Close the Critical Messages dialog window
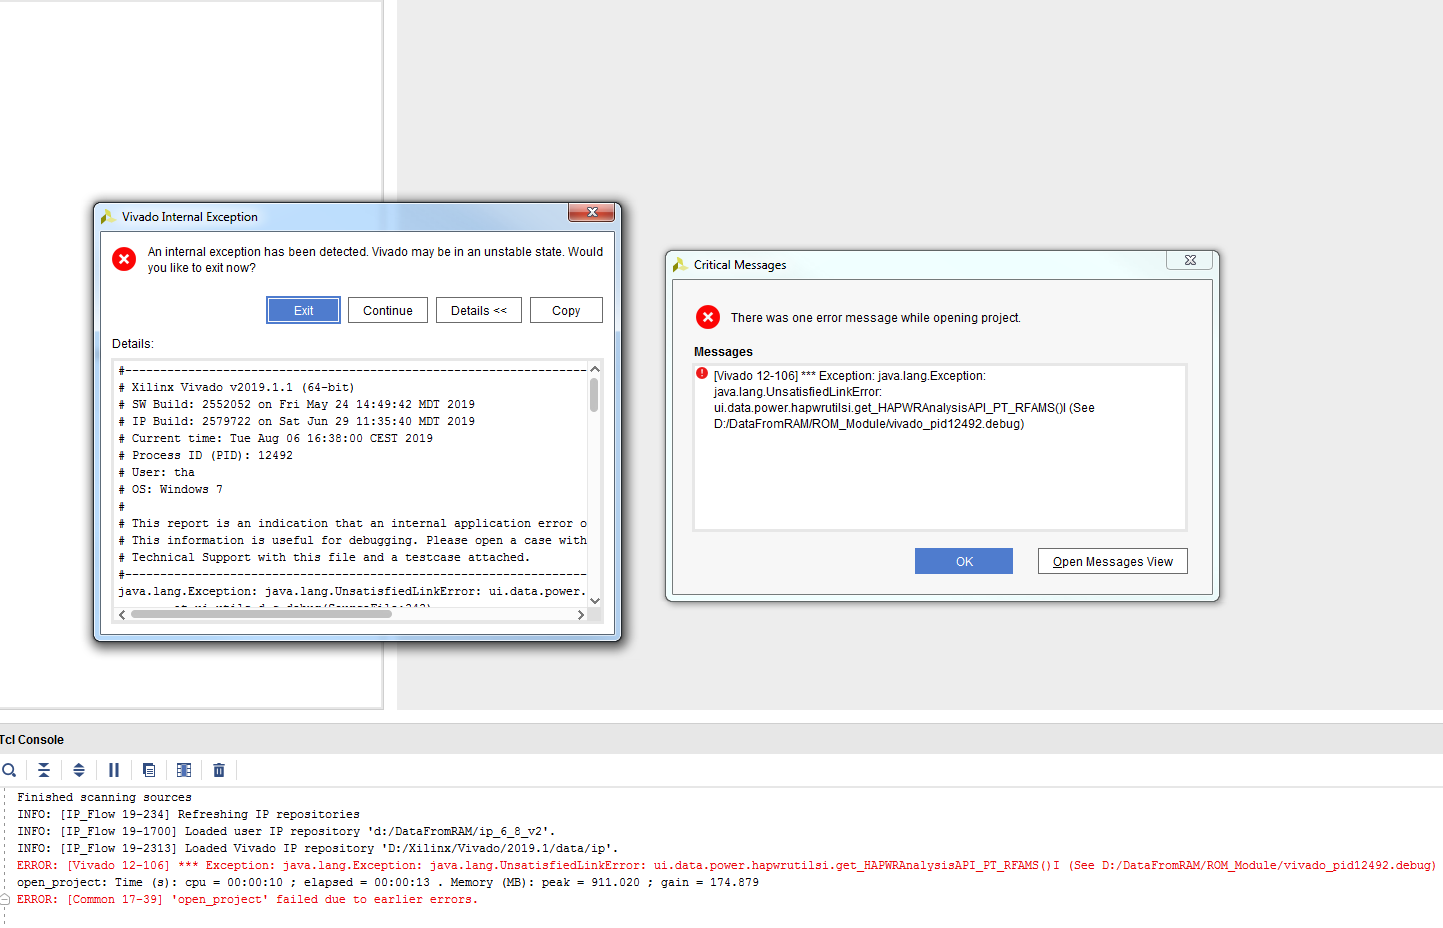The width and height of the screenshot is (1443, 928). pyautogui.click(x=1190, y=260)
